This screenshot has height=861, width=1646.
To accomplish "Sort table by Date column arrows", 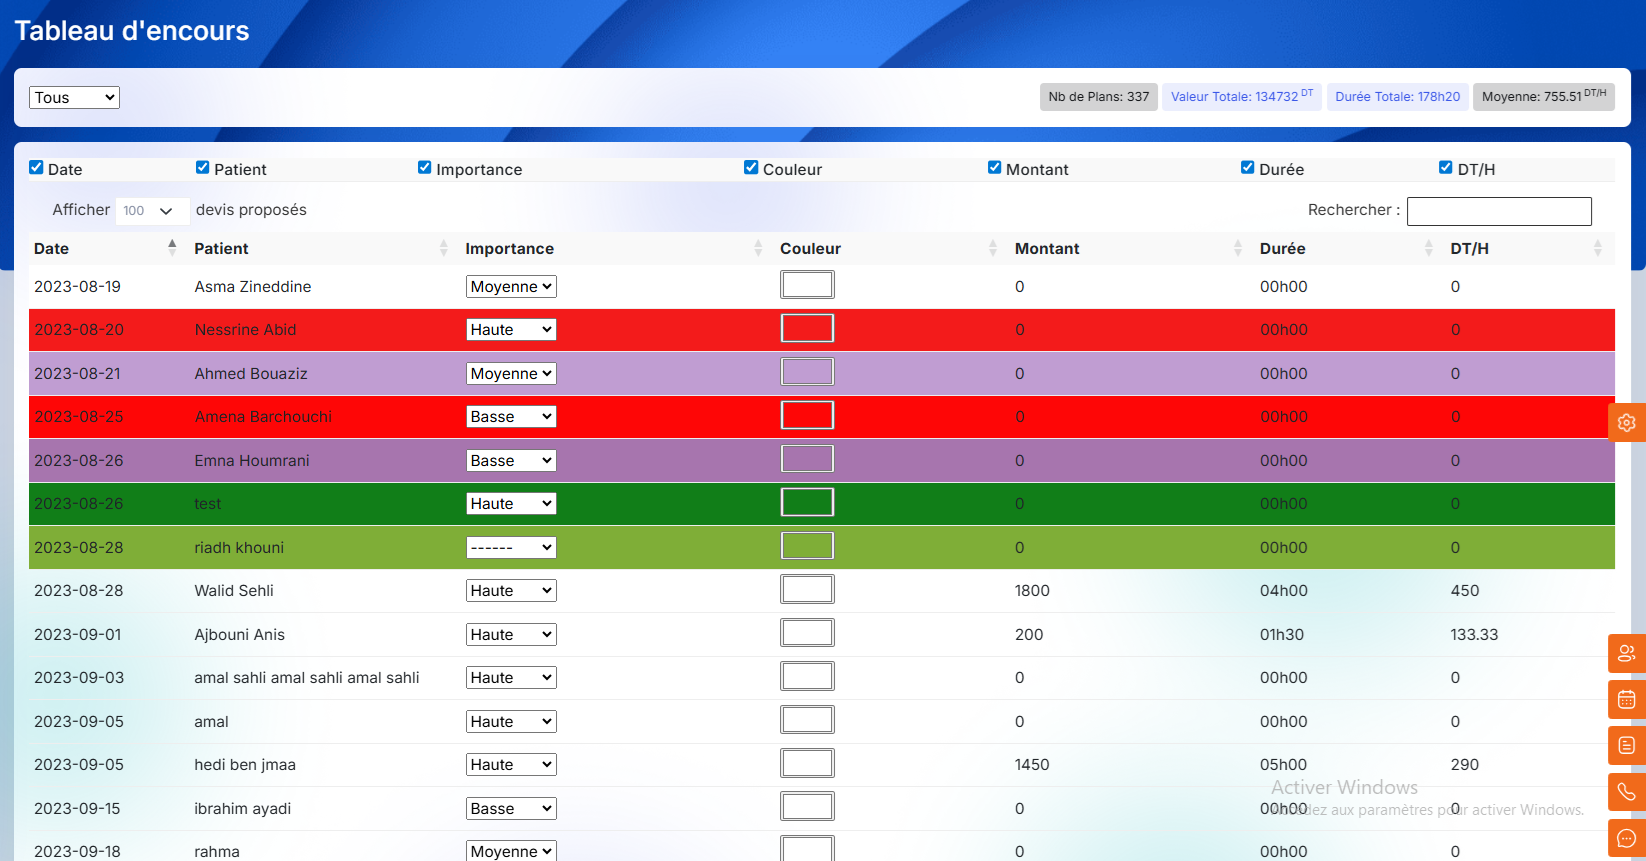I will tap(172, 248).
